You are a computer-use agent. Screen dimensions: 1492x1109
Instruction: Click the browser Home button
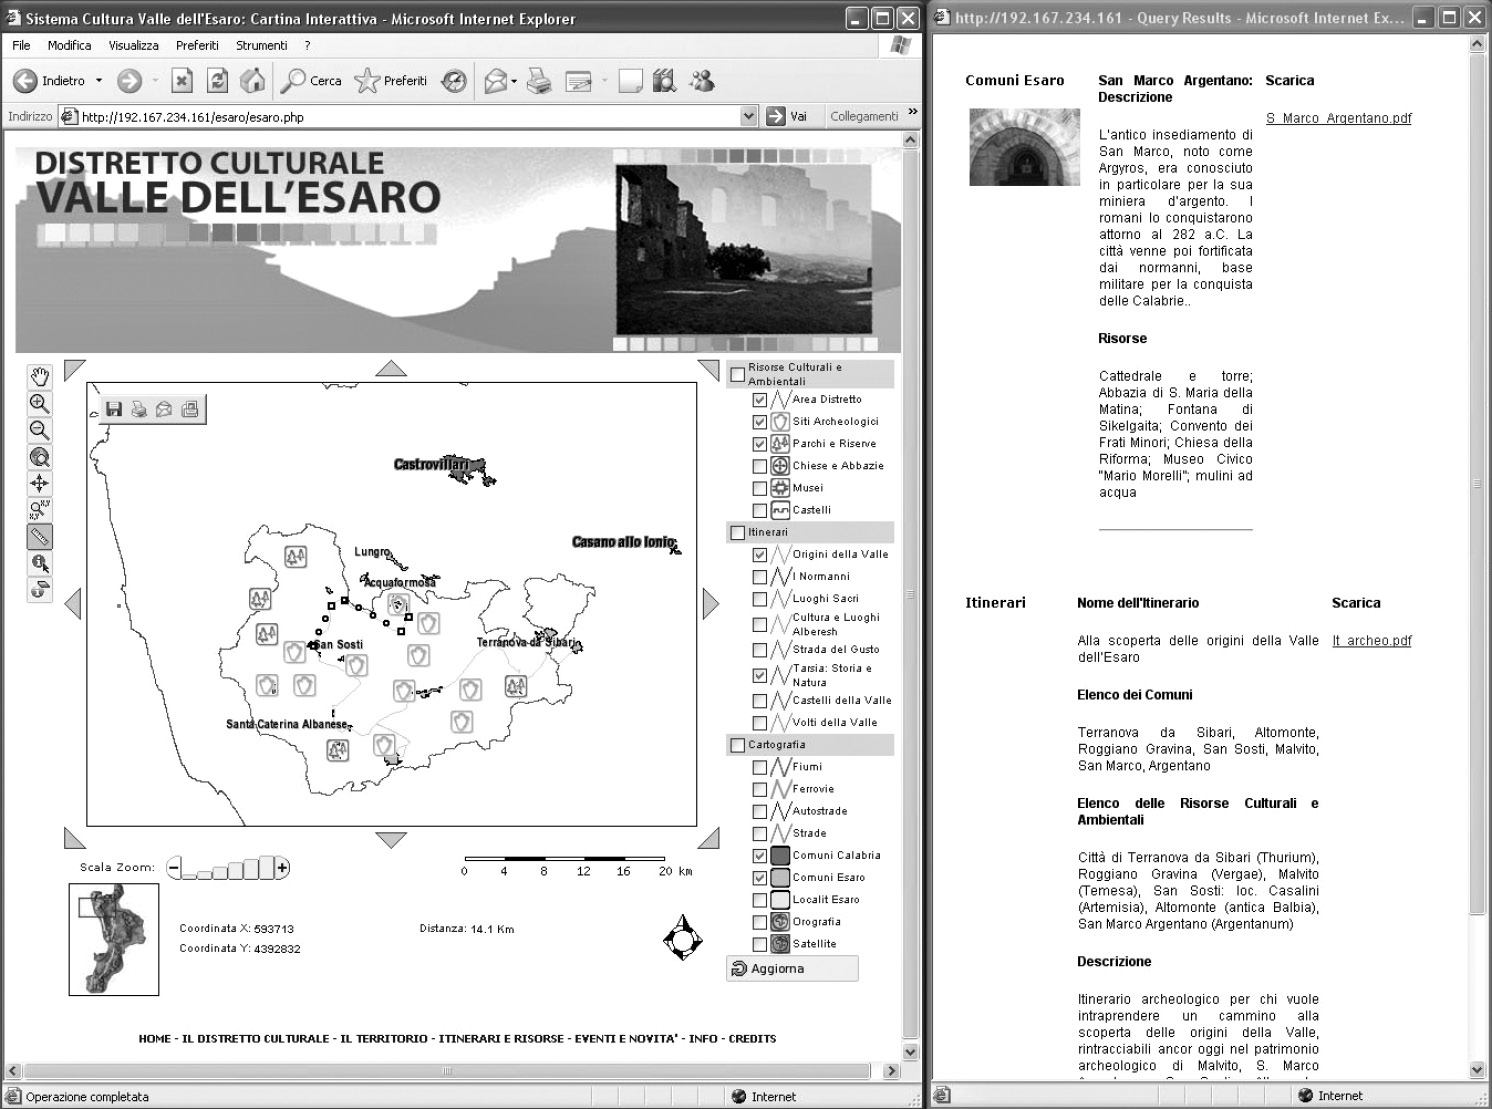coord(253,81)
